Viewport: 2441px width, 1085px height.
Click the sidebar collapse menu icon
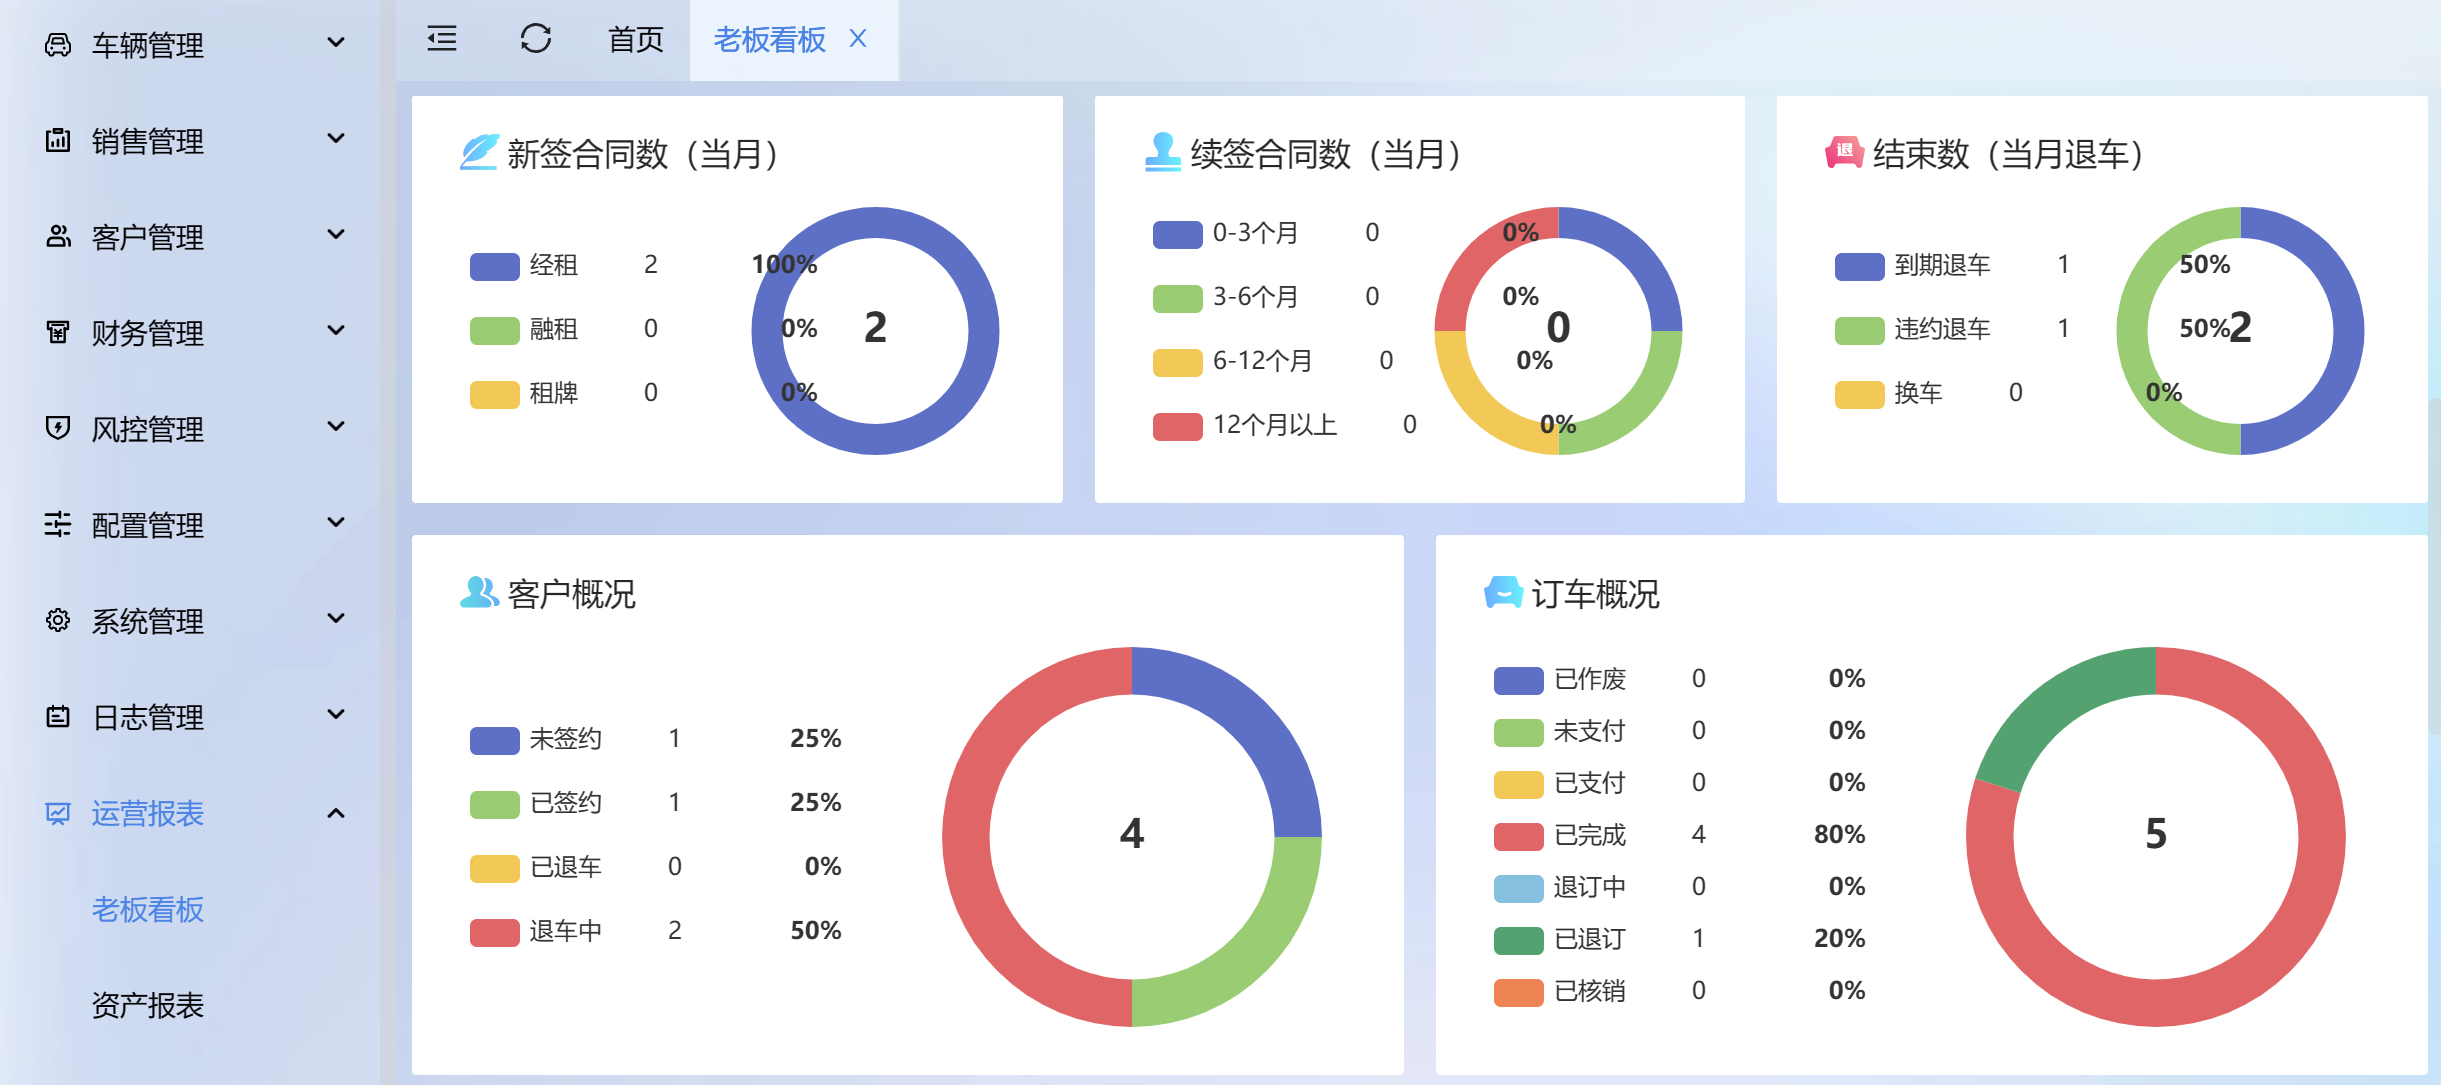pos(441,39)
